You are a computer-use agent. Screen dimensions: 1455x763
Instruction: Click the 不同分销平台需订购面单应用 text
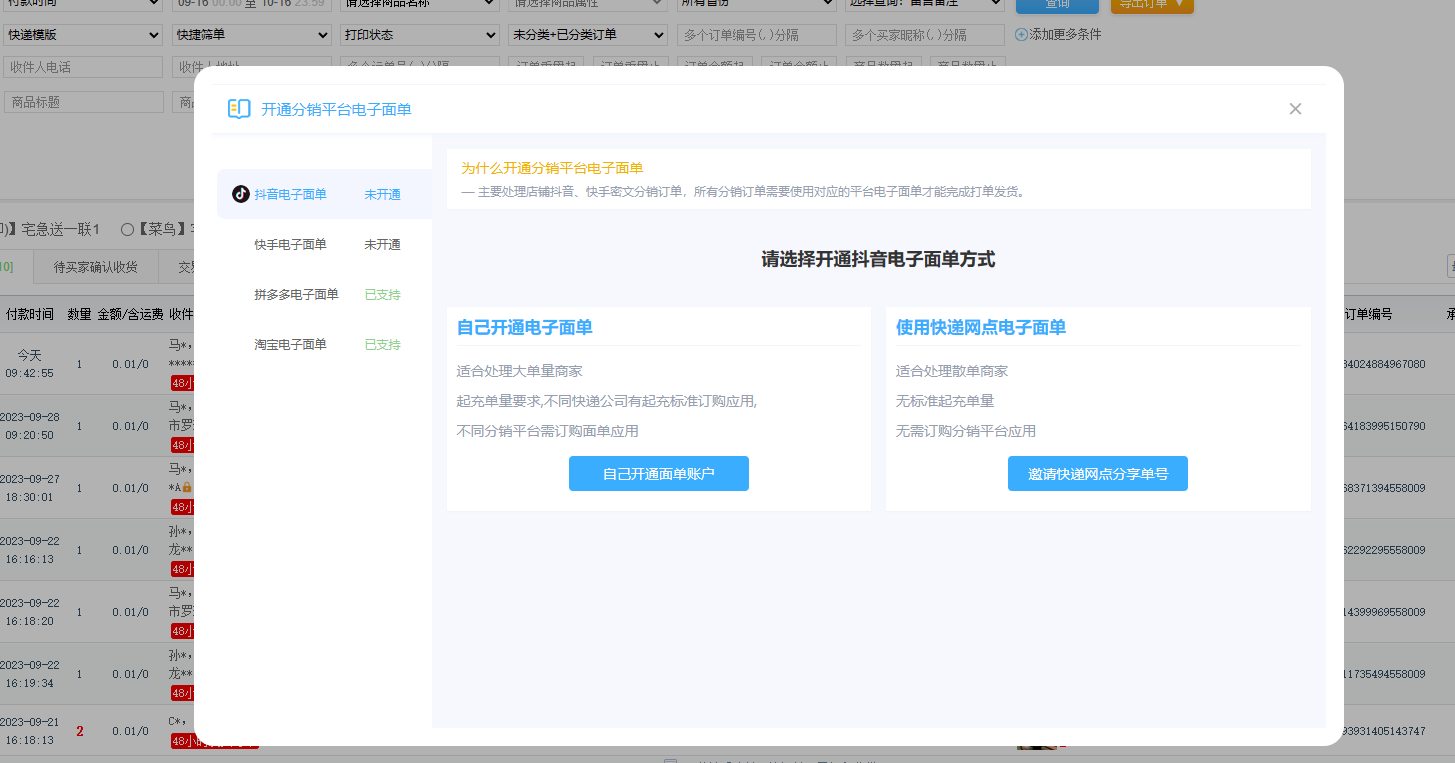(x=547, y=431)
